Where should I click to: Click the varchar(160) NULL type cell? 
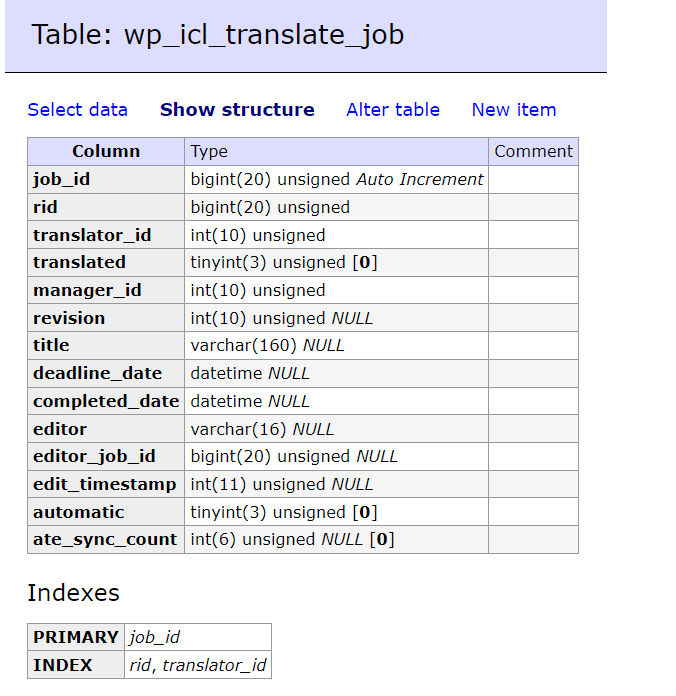click(x=336, y=345)
